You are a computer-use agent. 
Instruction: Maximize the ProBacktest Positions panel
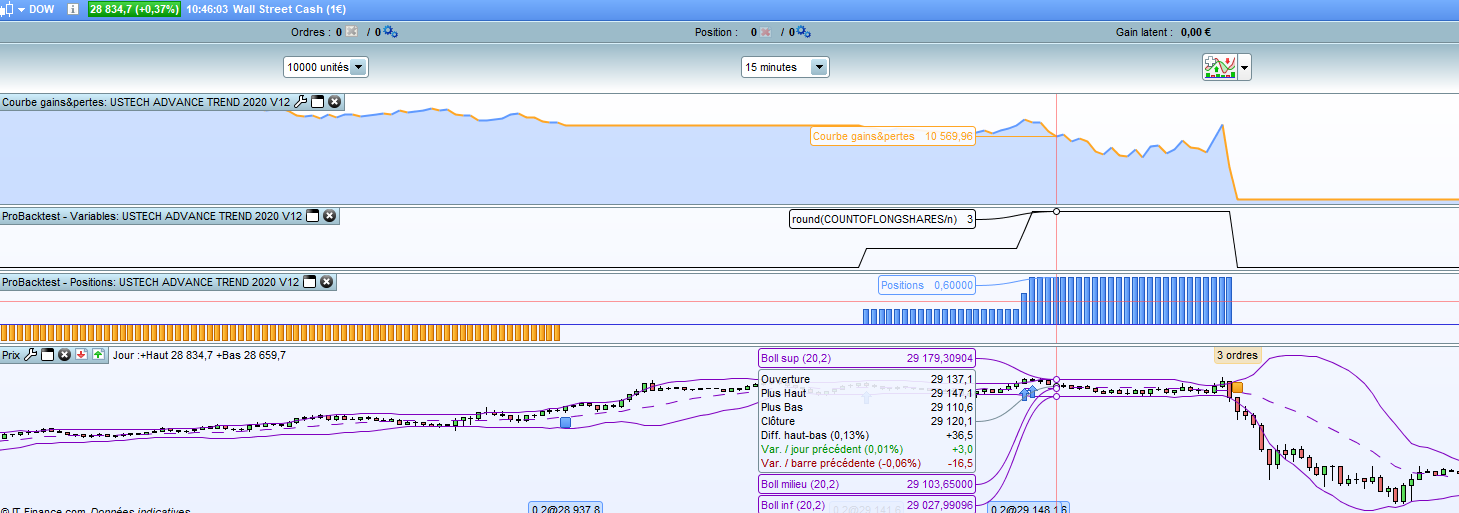[310, 283]
